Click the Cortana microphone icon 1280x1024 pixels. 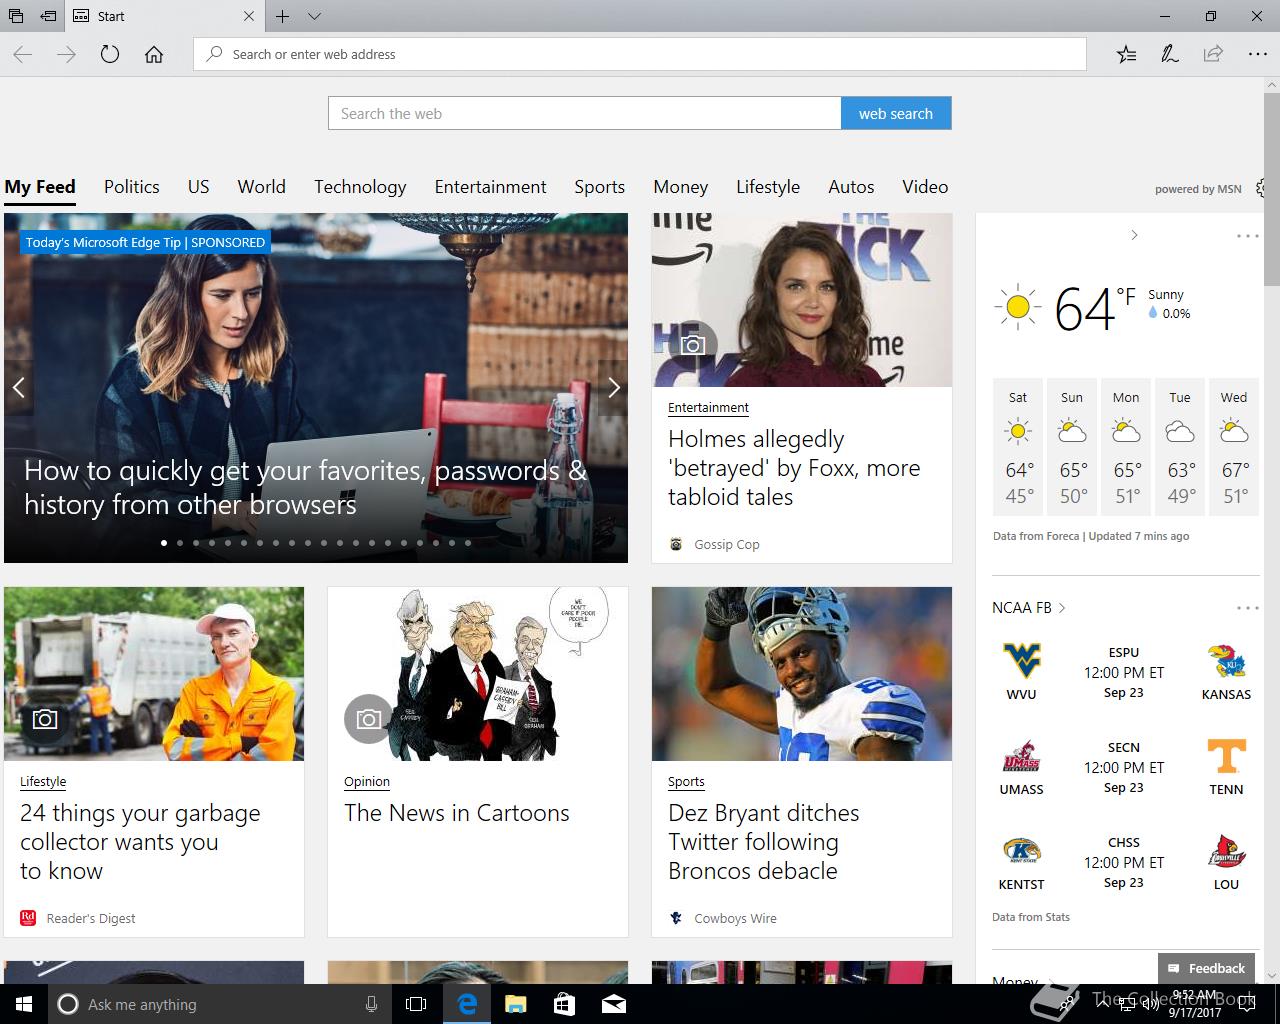click(371, 1004)
